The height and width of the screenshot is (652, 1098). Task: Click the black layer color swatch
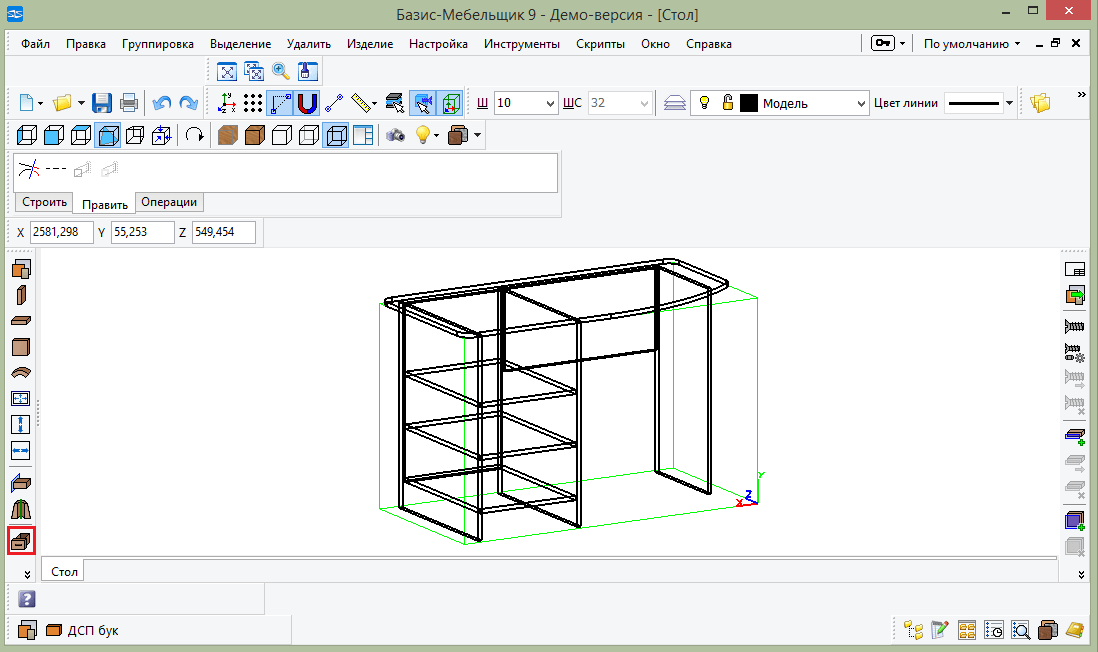point(749,103)
